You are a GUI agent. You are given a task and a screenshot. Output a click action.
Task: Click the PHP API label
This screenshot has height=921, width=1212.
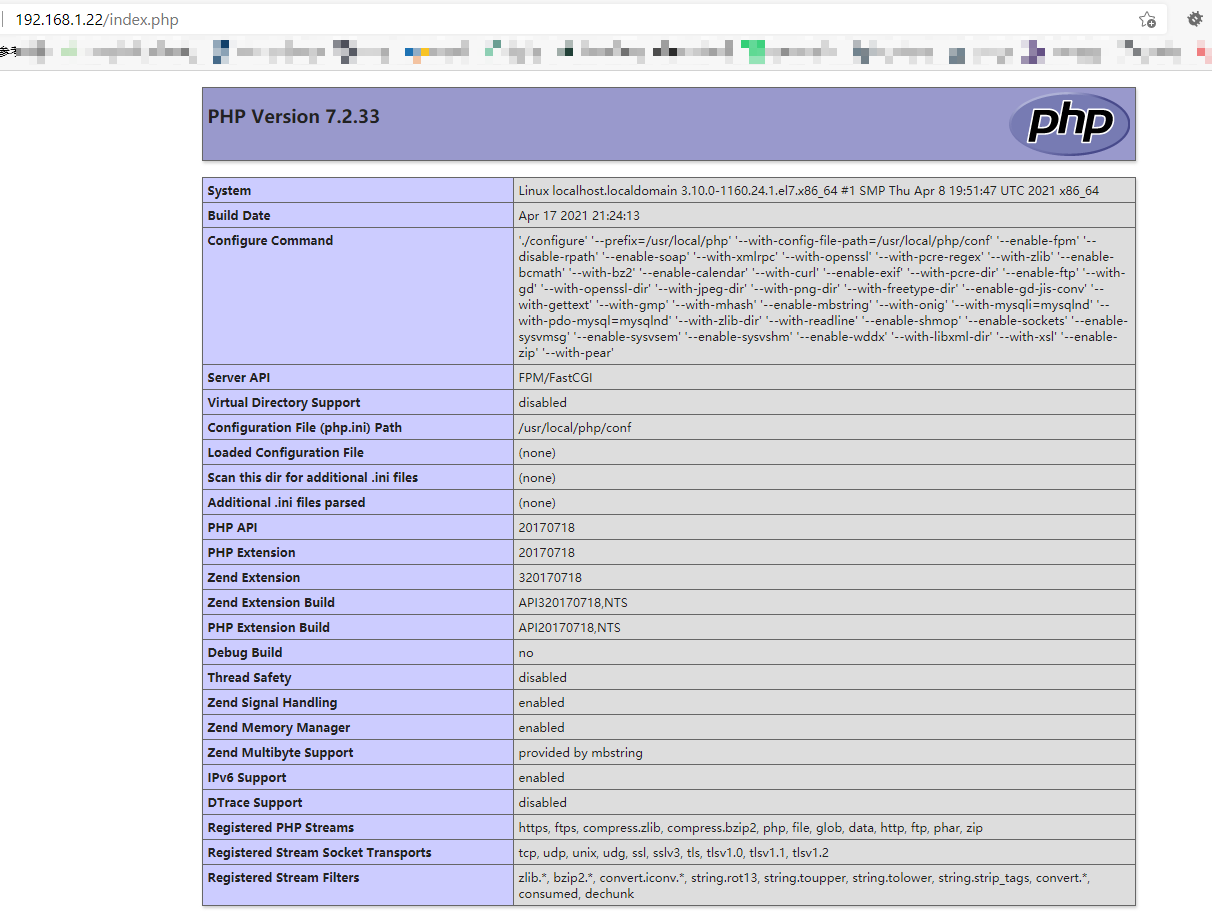[x=233, y=528]
